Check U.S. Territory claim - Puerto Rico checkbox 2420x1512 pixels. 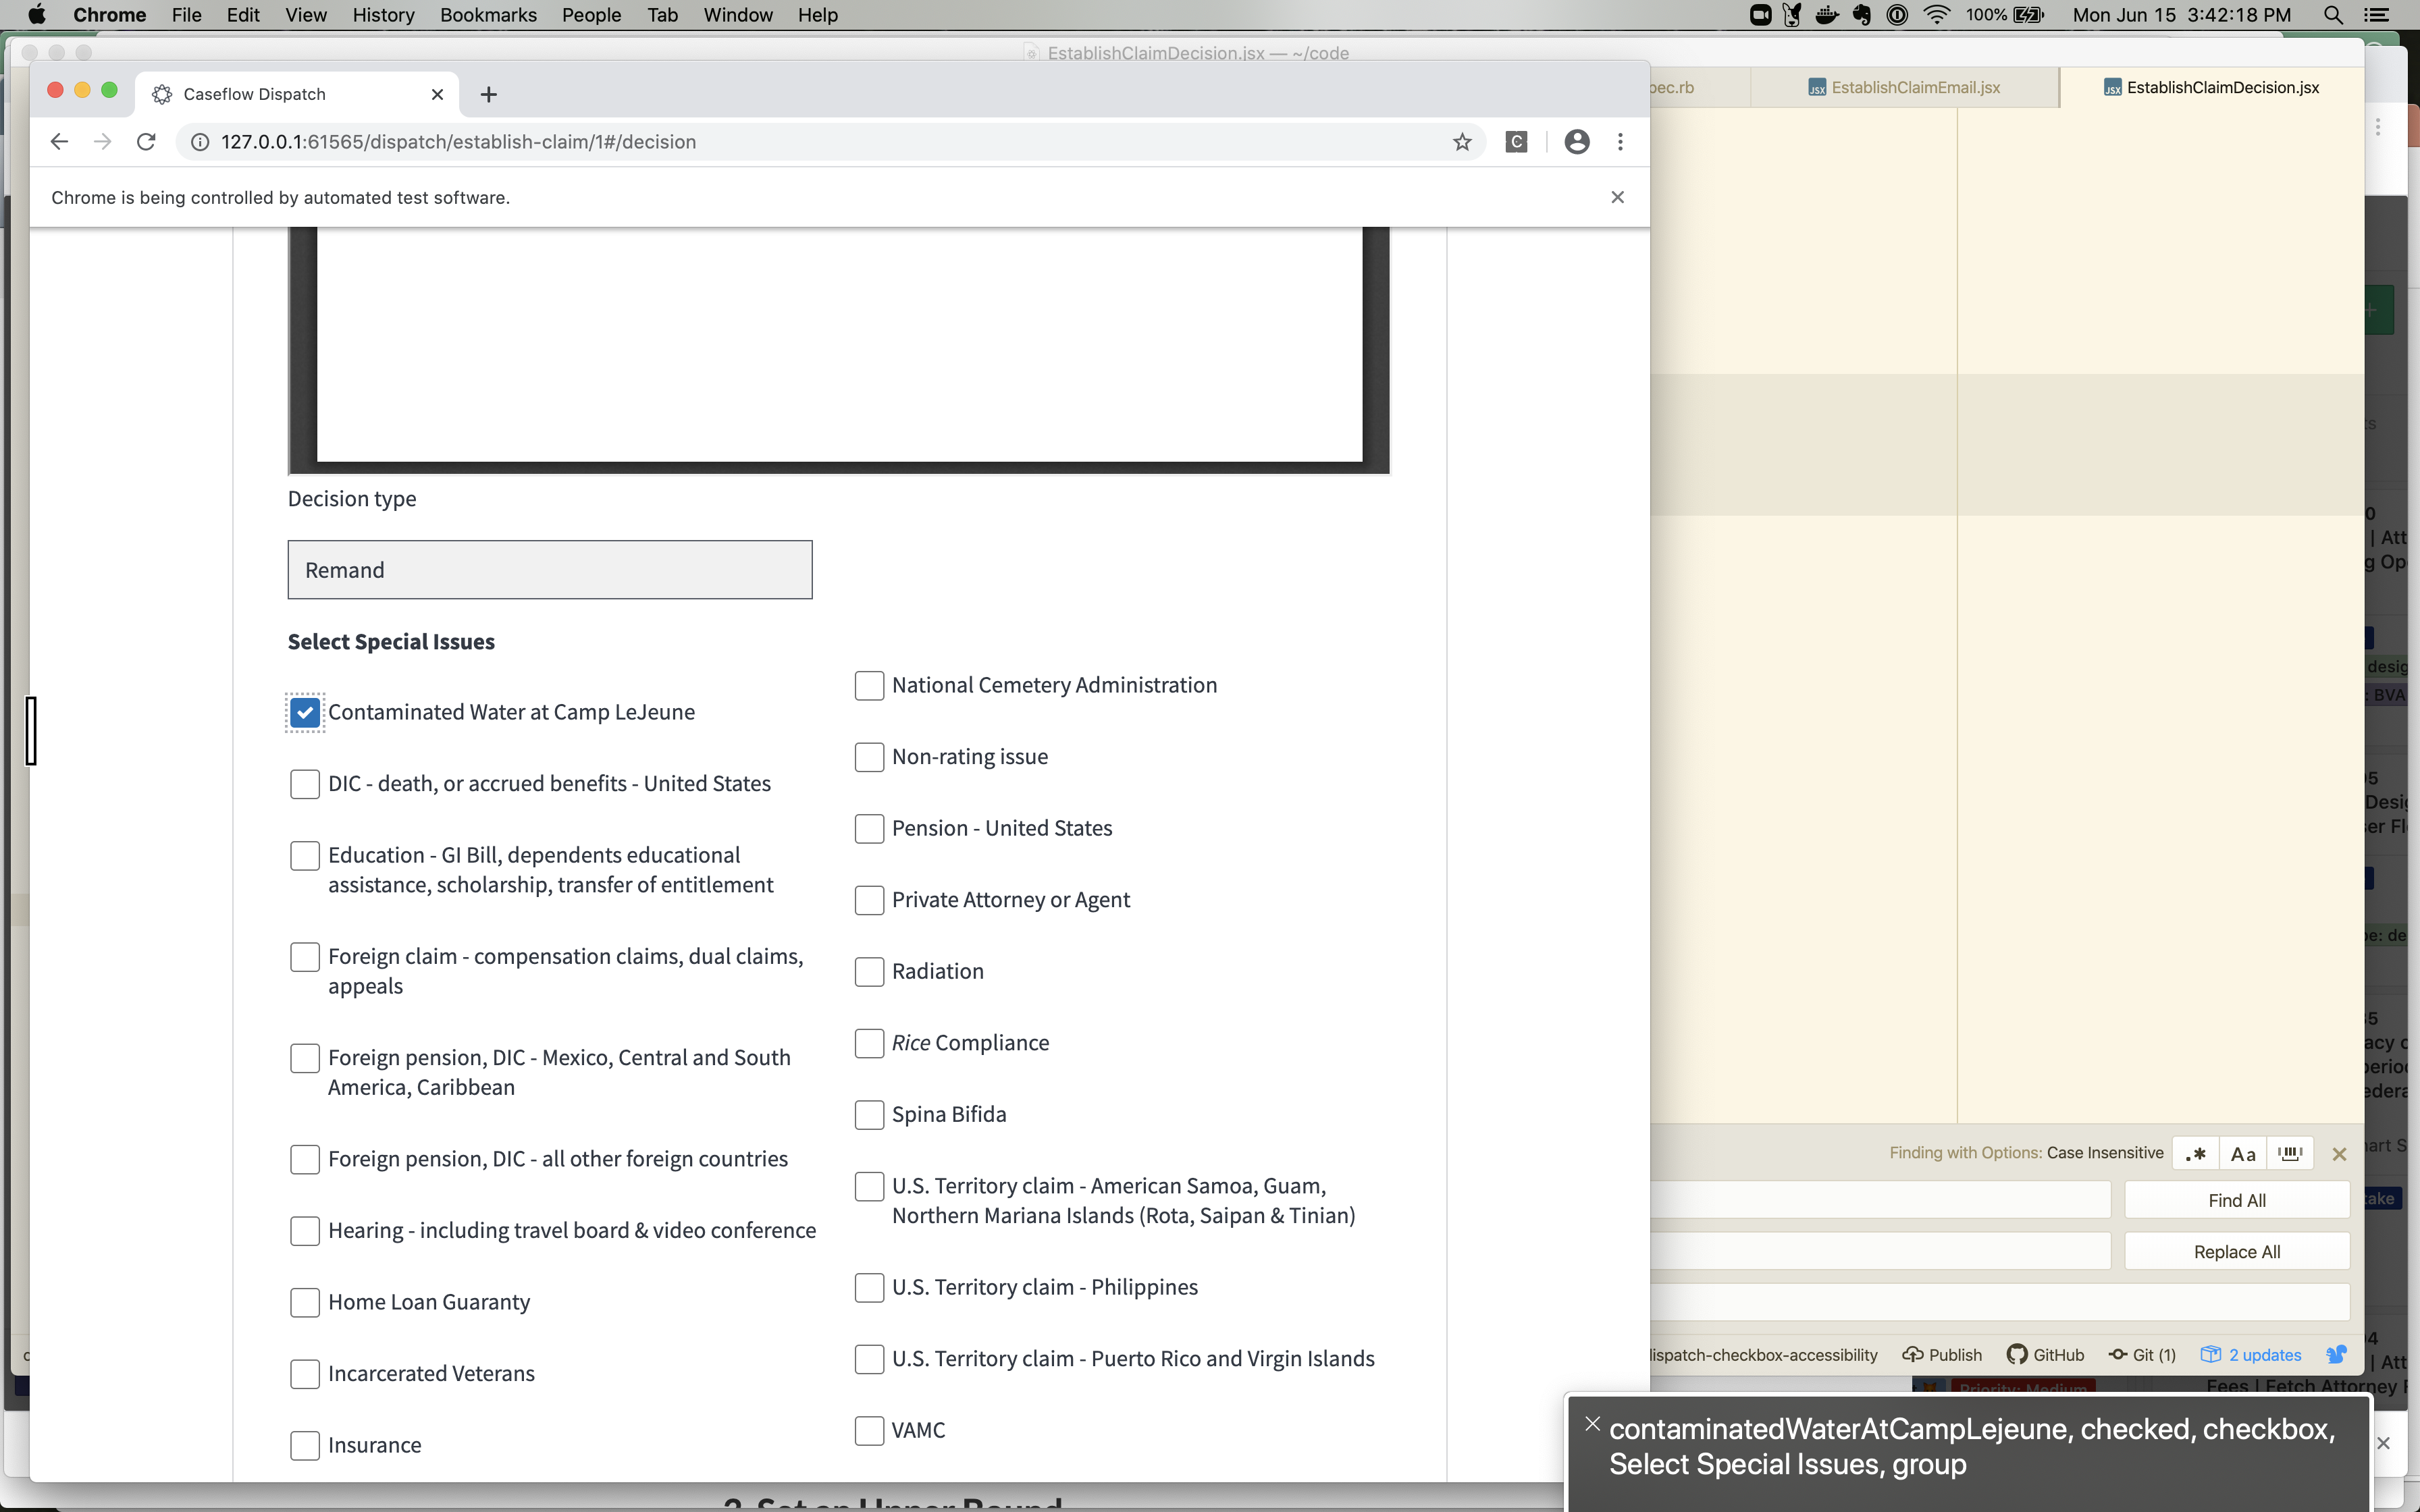click(x=869, y=1359)
